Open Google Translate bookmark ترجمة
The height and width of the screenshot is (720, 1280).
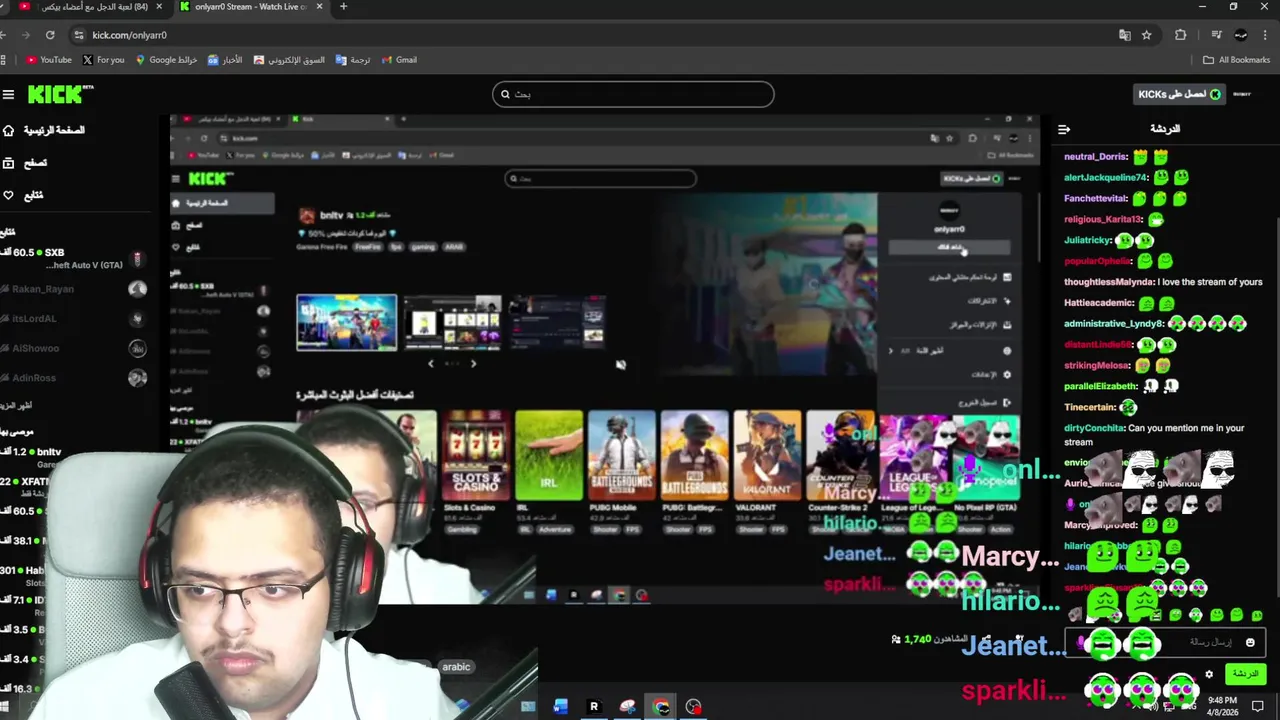point(353,60)
